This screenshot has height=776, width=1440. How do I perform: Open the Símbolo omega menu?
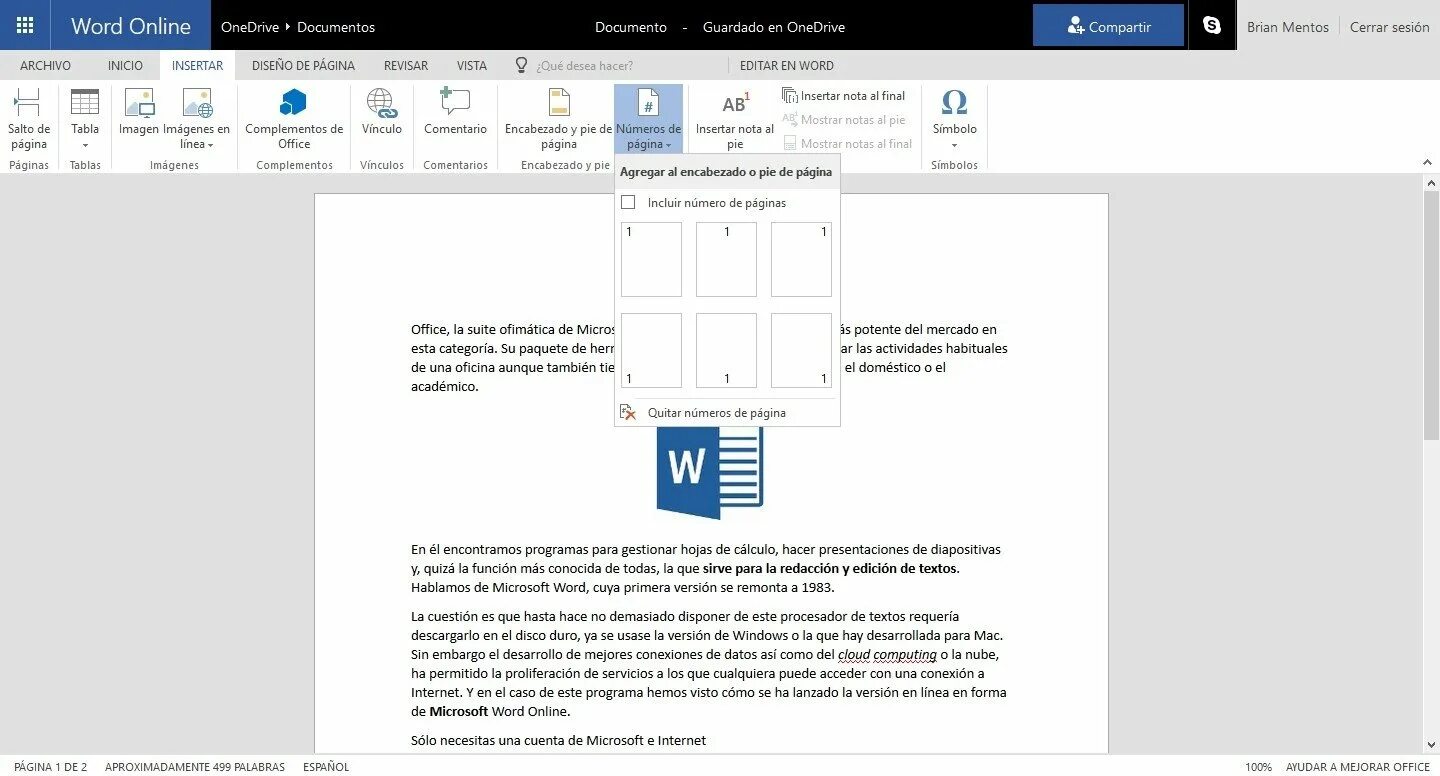[x=955, y=119]
